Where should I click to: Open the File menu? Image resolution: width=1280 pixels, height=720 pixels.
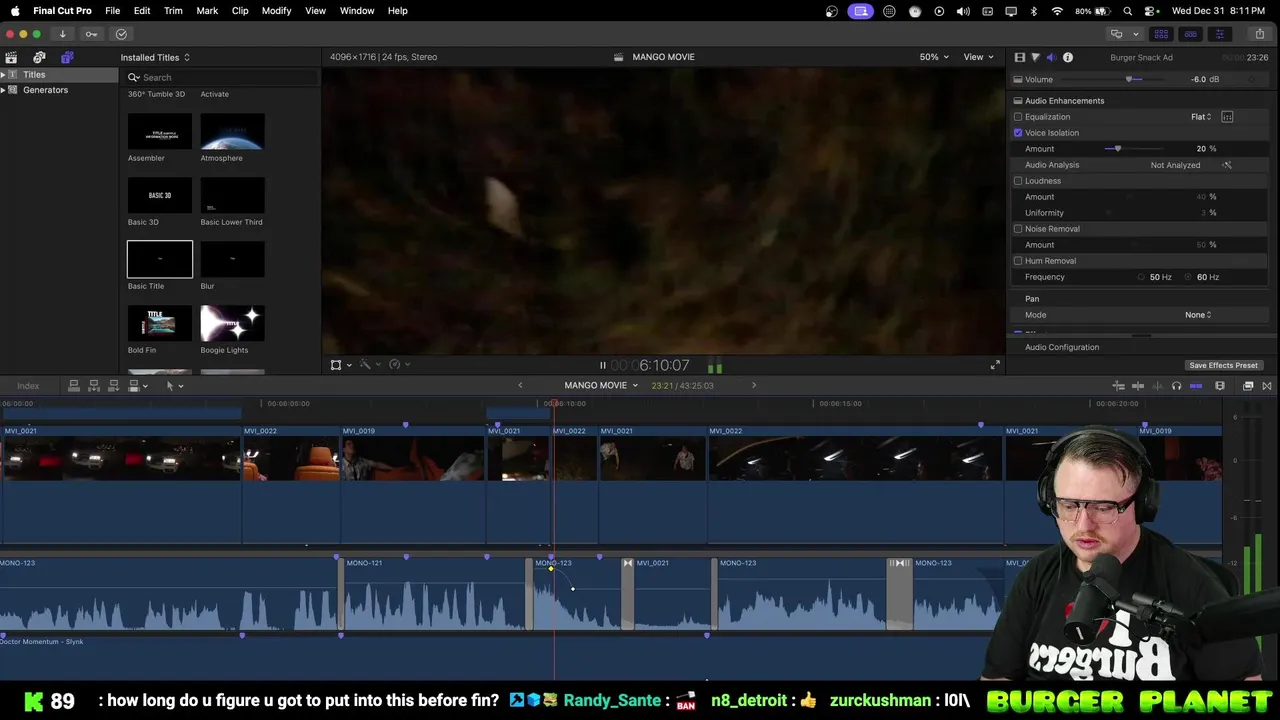coord(113,10)
